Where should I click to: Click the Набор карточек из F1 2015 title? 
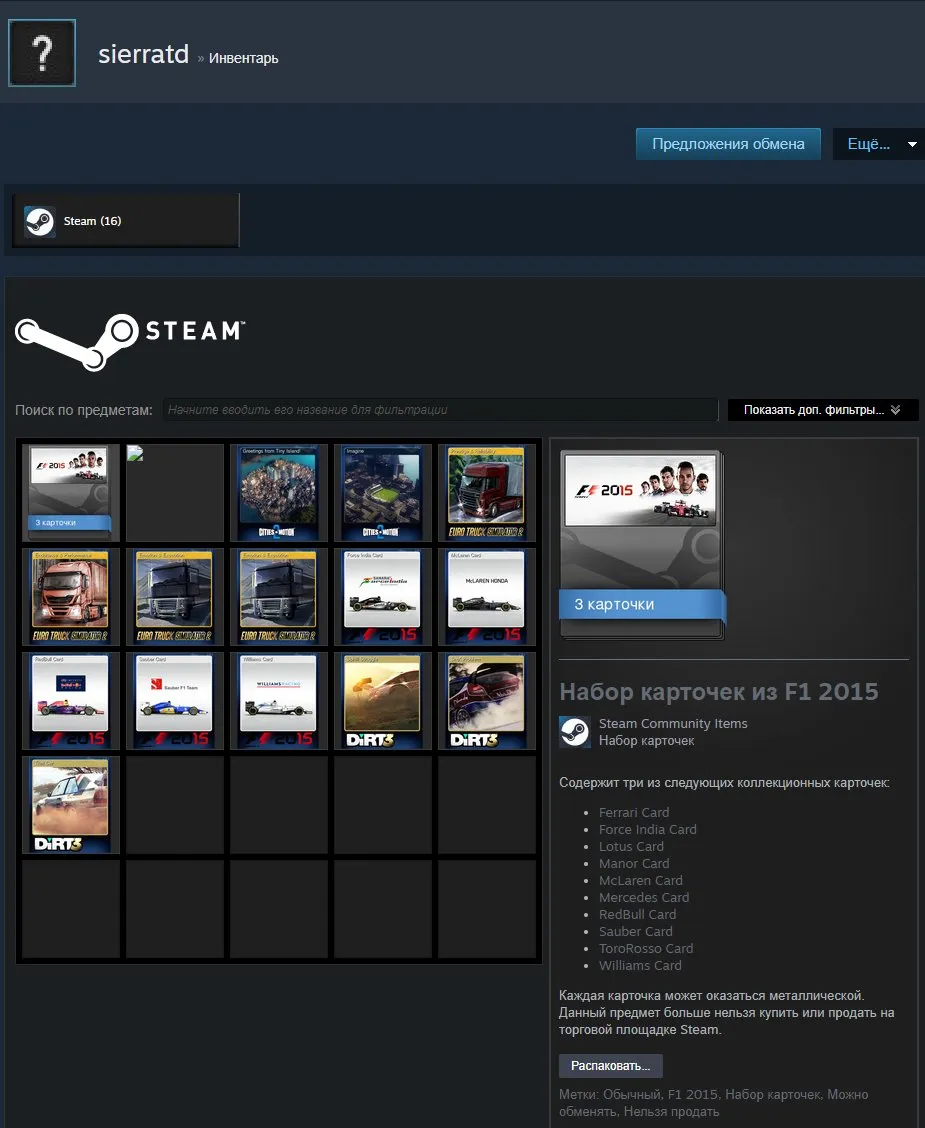click(x=719, y=691)
